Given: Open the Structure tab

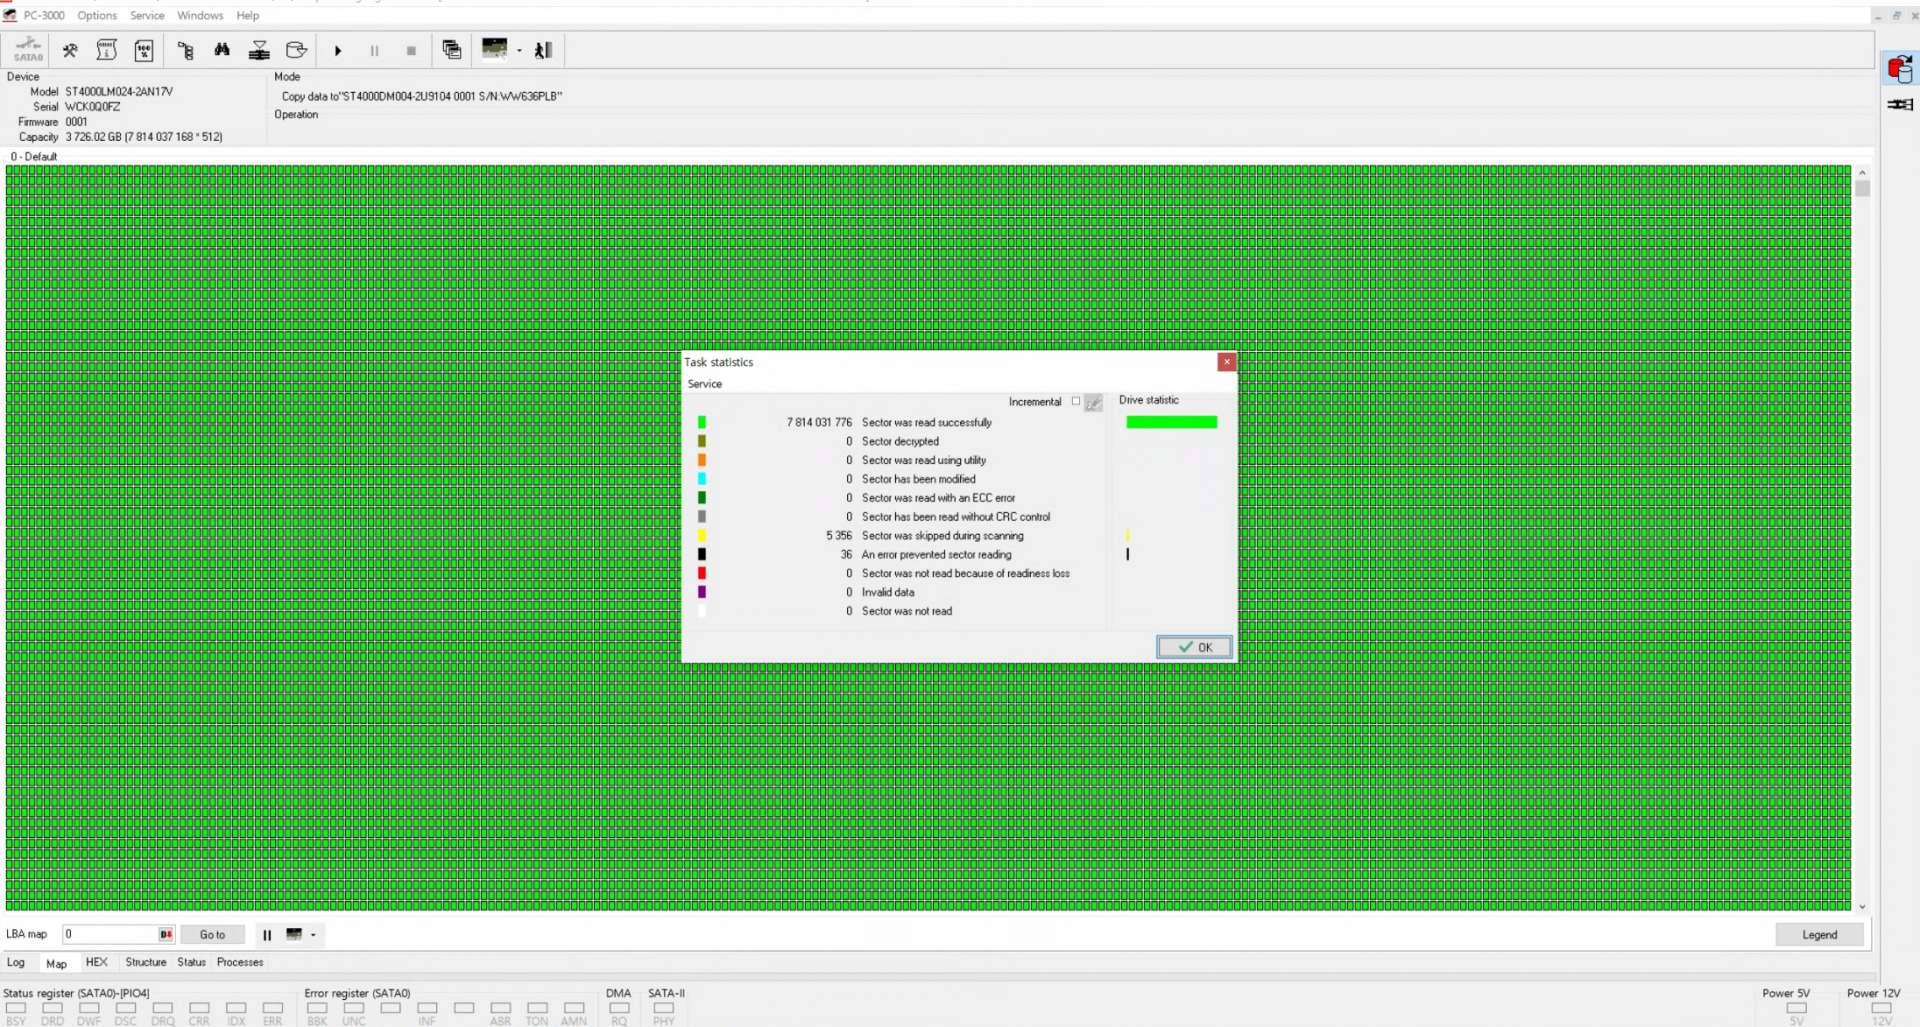Looking at the screenshot, I should pyautogui.click(x=146, y=962).
